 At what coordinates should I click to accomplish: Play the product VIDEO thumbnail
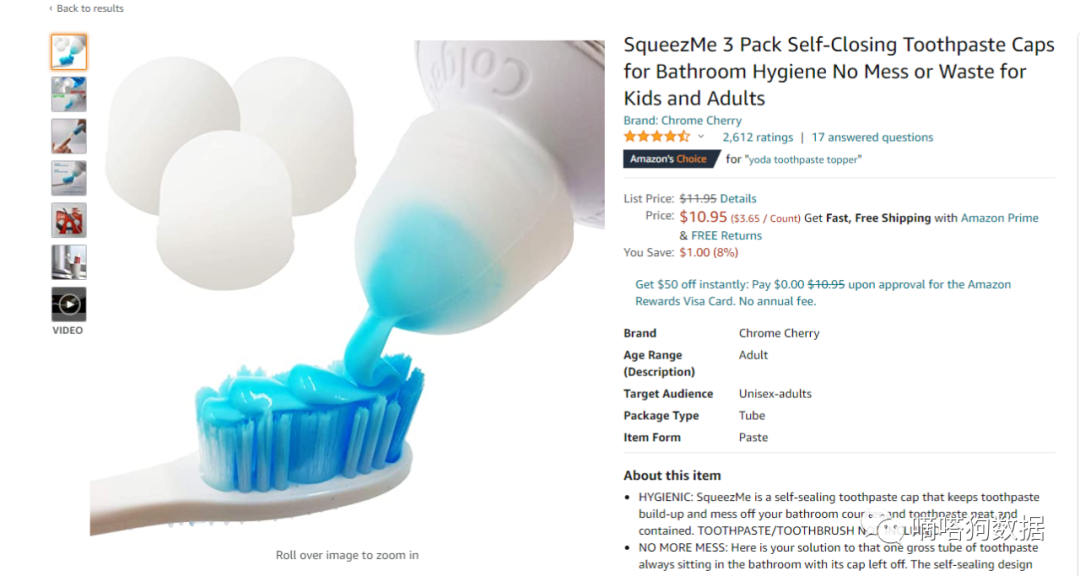[x=69, y=304]
